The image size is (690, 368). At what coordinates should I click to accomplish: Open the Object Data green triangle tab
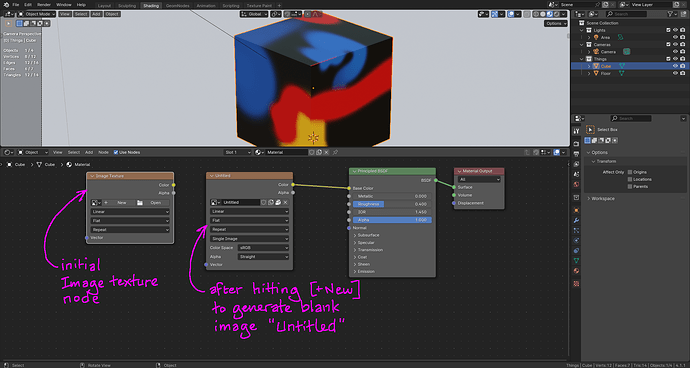576,261
